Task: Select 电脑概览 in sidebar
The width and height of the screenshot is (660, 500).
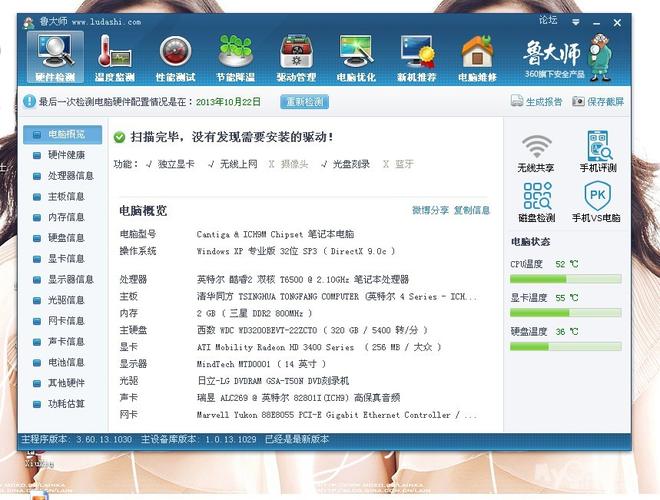Action: pyautogui.click(x=62, y=135)
